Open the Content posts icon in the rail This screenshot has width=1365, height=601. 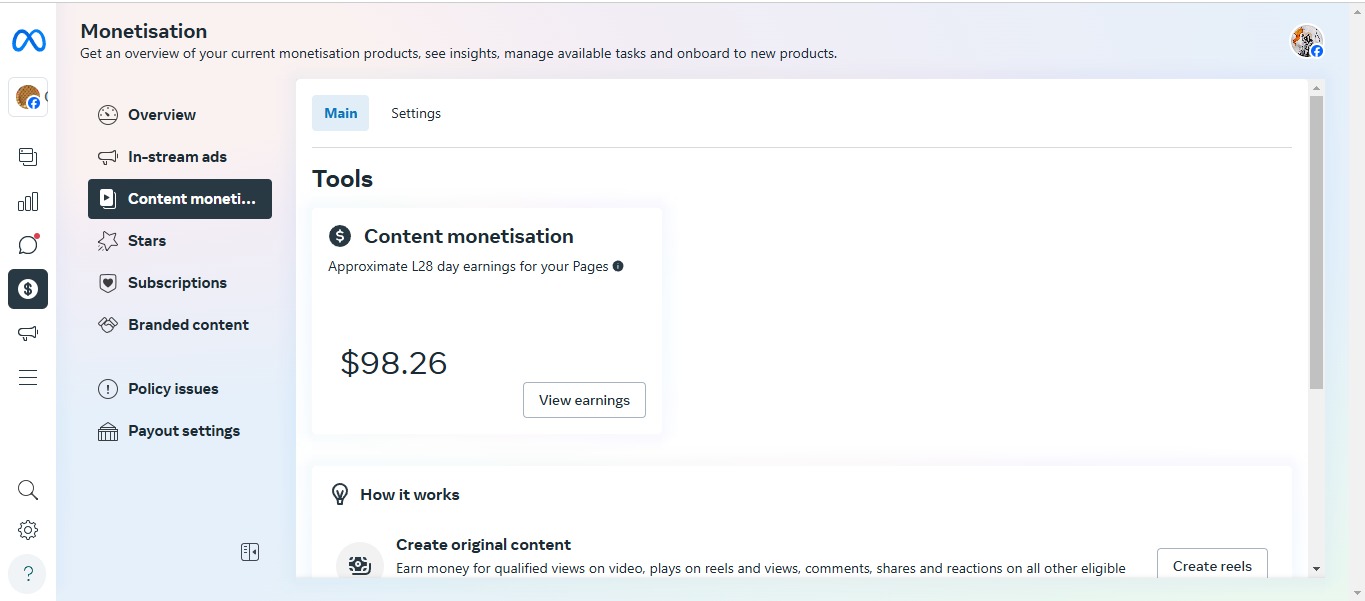(27, 156)
